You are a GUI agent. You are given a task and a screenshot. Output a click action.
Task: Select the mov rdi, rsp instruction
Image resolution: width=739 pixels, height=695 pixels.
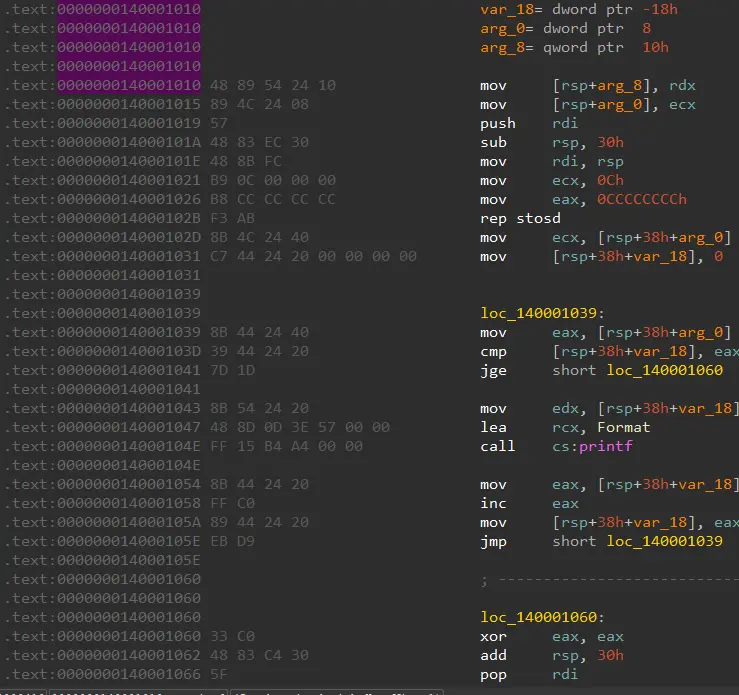(x=552, y=161)
